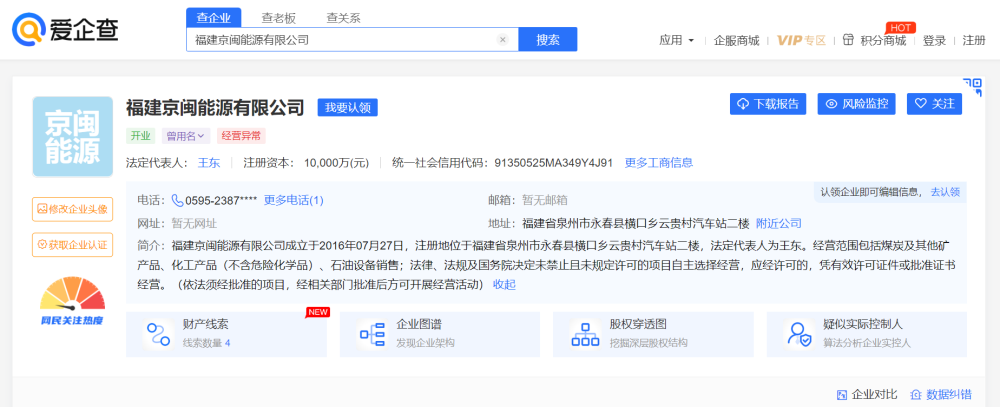Image resolution: width=1000 pixels, height=407 pixels.
Task: Click 获取企业认证 button
Action: tap(73, 244)
